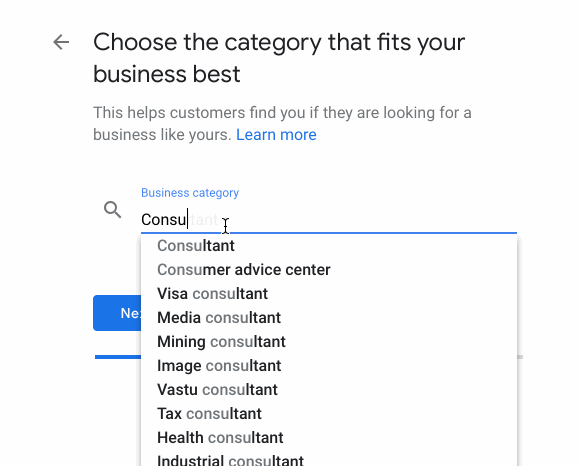Click the Business category label
Viewport: 580px width, 466px height.
click(190, 193)
